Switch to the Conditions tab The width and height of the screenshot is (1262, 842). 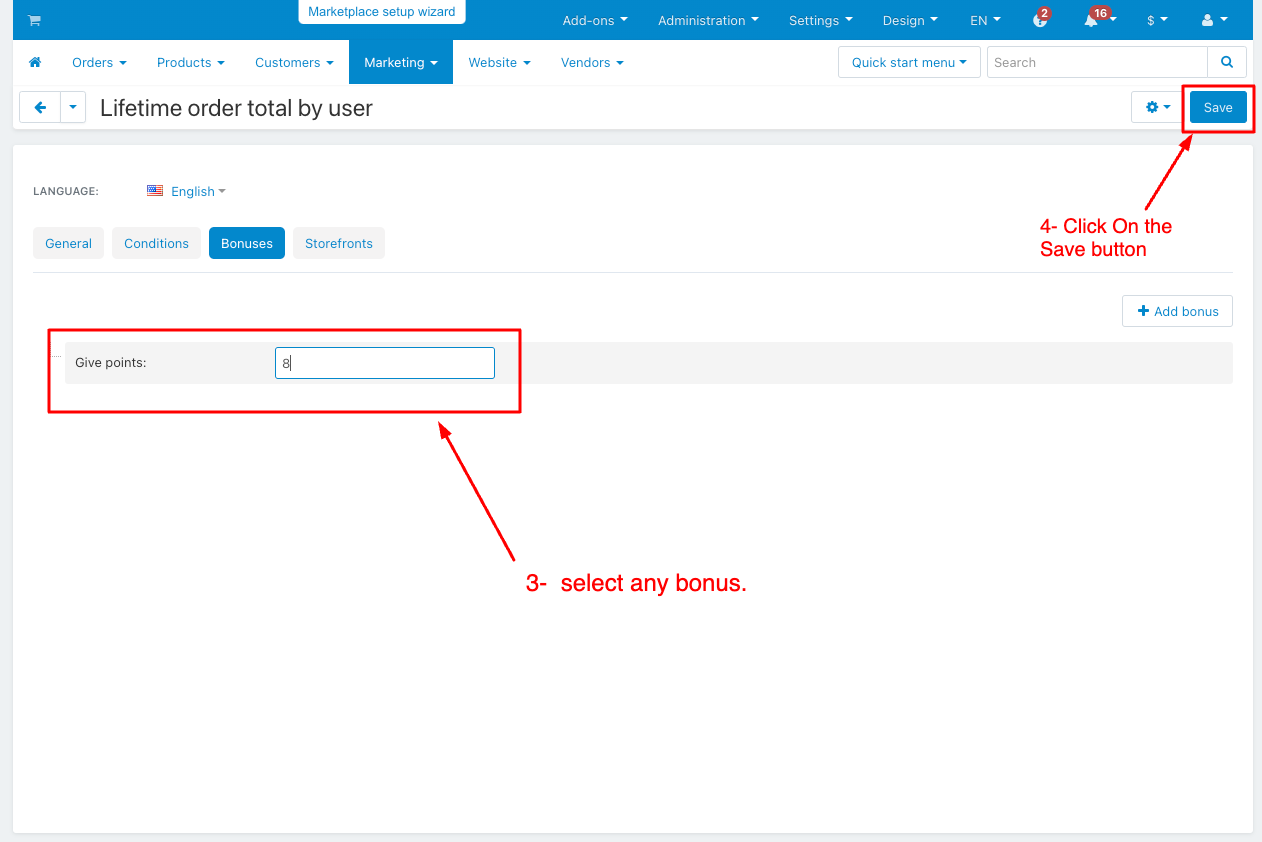[156, 243]
